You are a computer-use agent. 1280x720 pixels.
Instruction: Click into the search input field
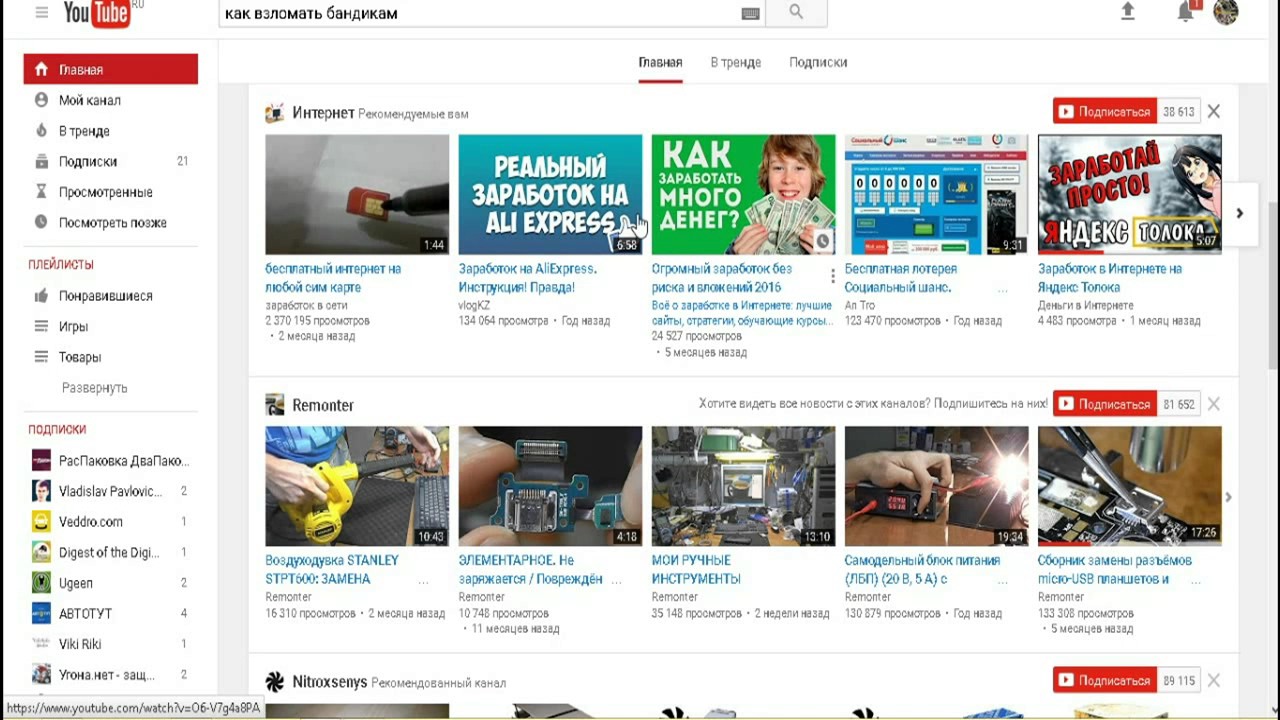point(478,13)
